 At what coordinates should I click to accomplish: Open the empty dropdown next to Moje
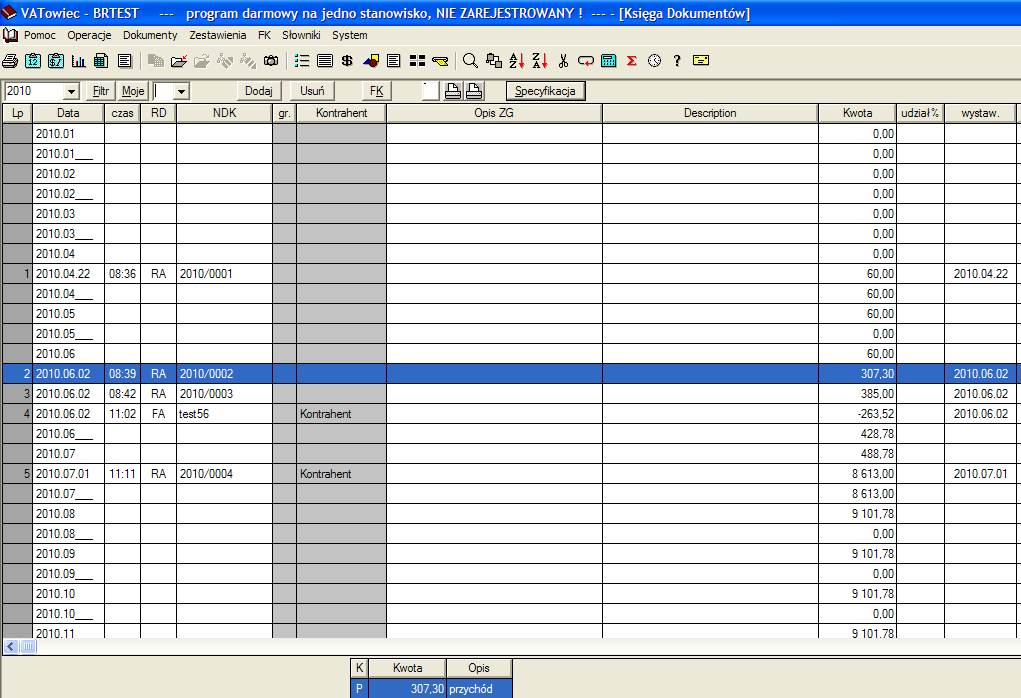click(x=181, y=91)
